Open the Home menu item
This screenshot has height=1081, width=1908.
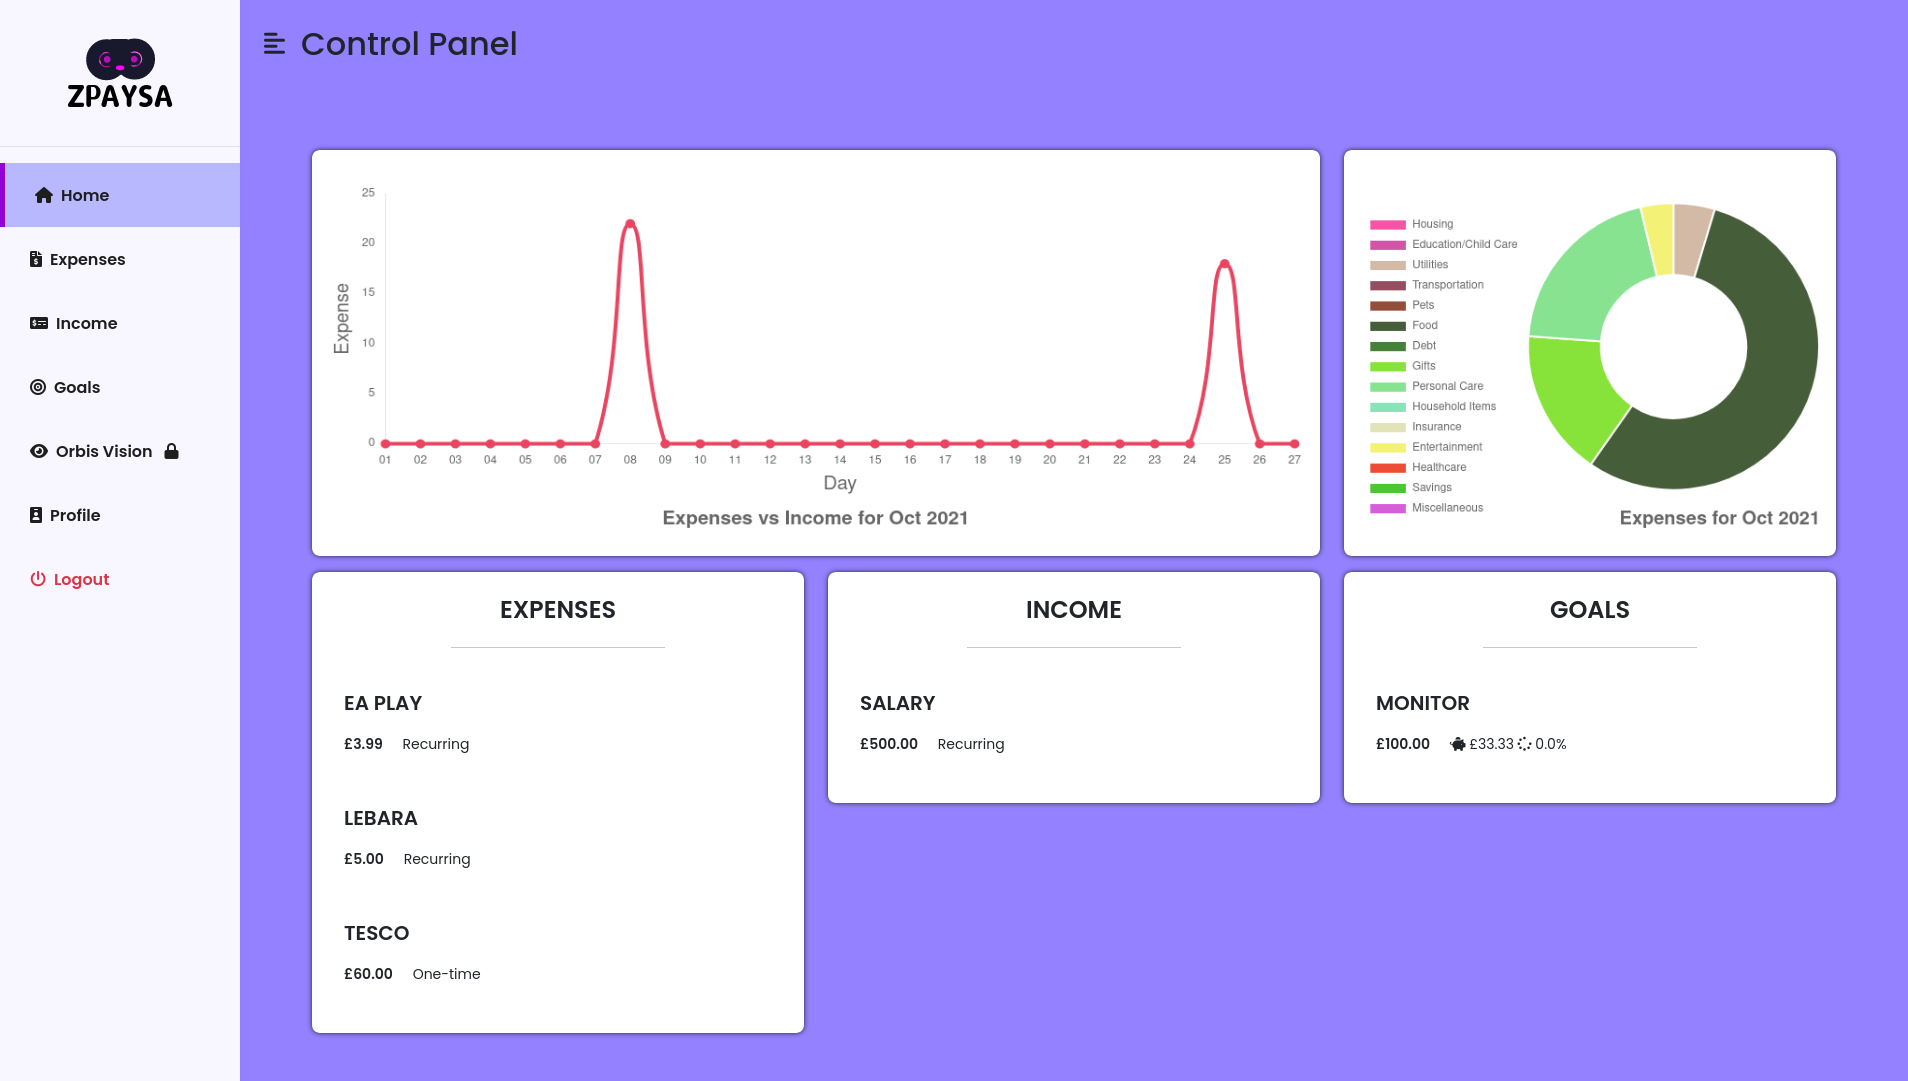tap(120, 195)
